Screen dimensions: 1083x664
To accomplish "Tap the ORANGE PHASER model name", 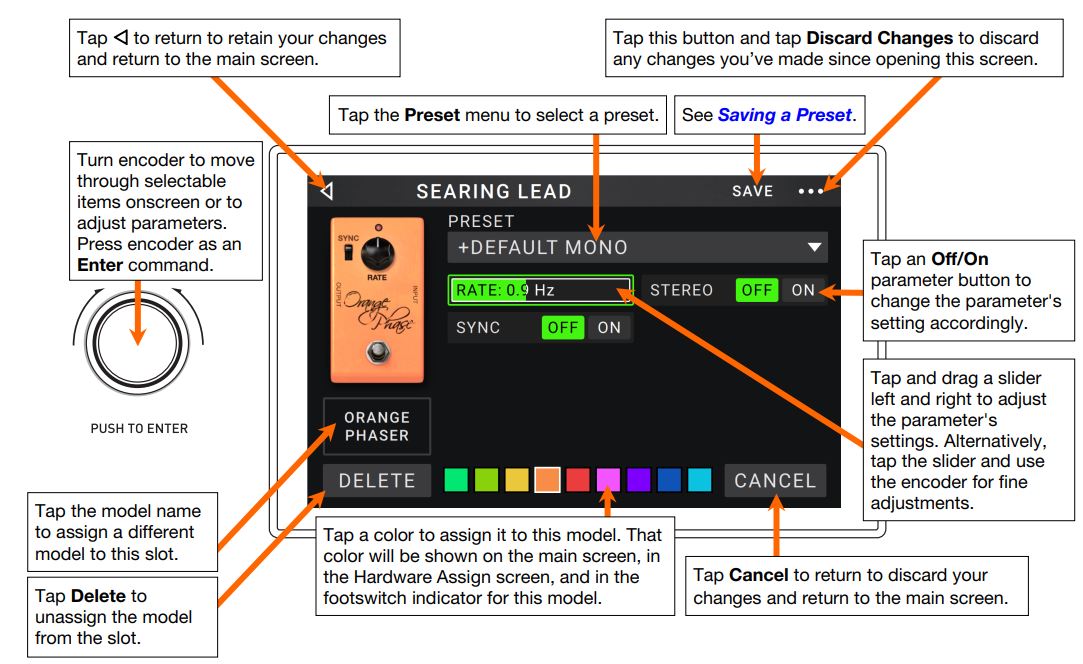I will pos(378,426).
